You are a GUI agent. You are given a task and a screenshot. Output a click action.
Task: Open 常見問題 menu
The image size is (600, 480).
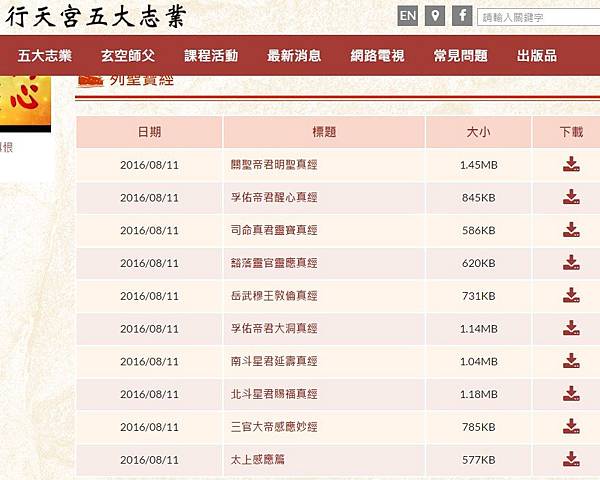(461, 56)
